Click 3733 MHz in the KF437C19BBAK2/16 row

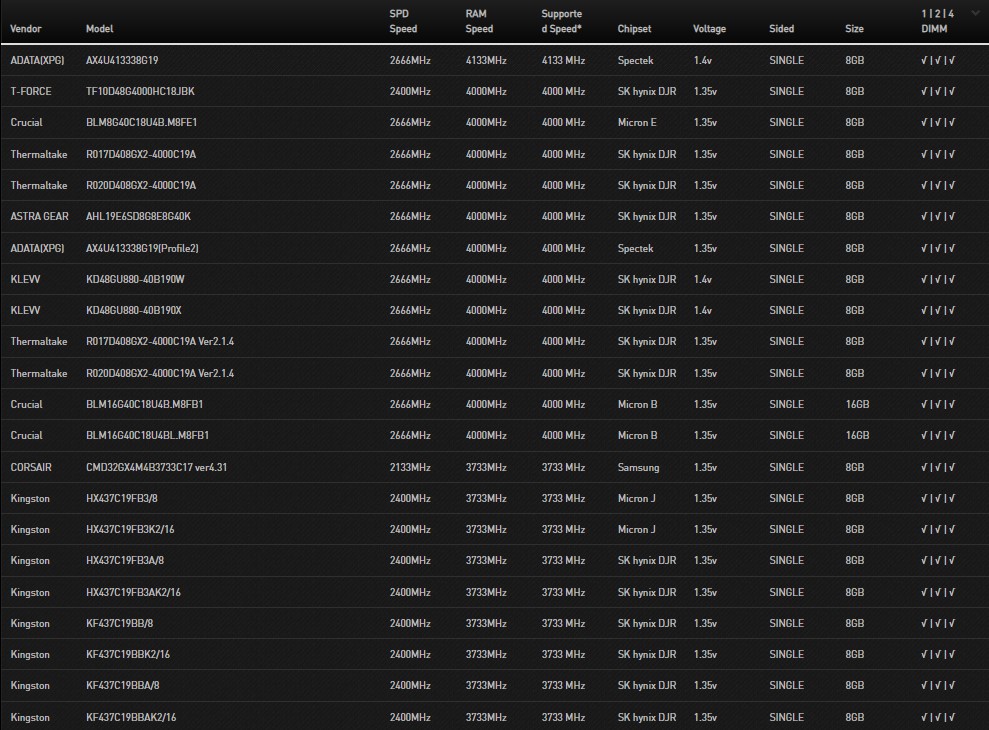[x=563, y=717]
